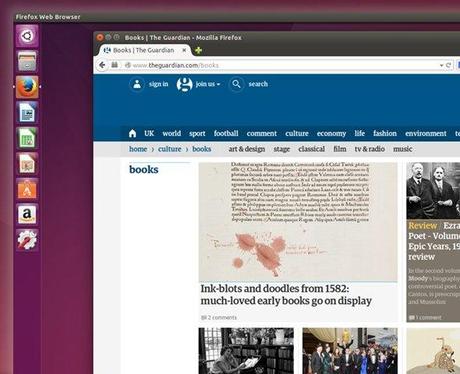Viewport: 460px width, 374px height.
Task: Open System Settings from the launcher
Action: coord(27,240)
